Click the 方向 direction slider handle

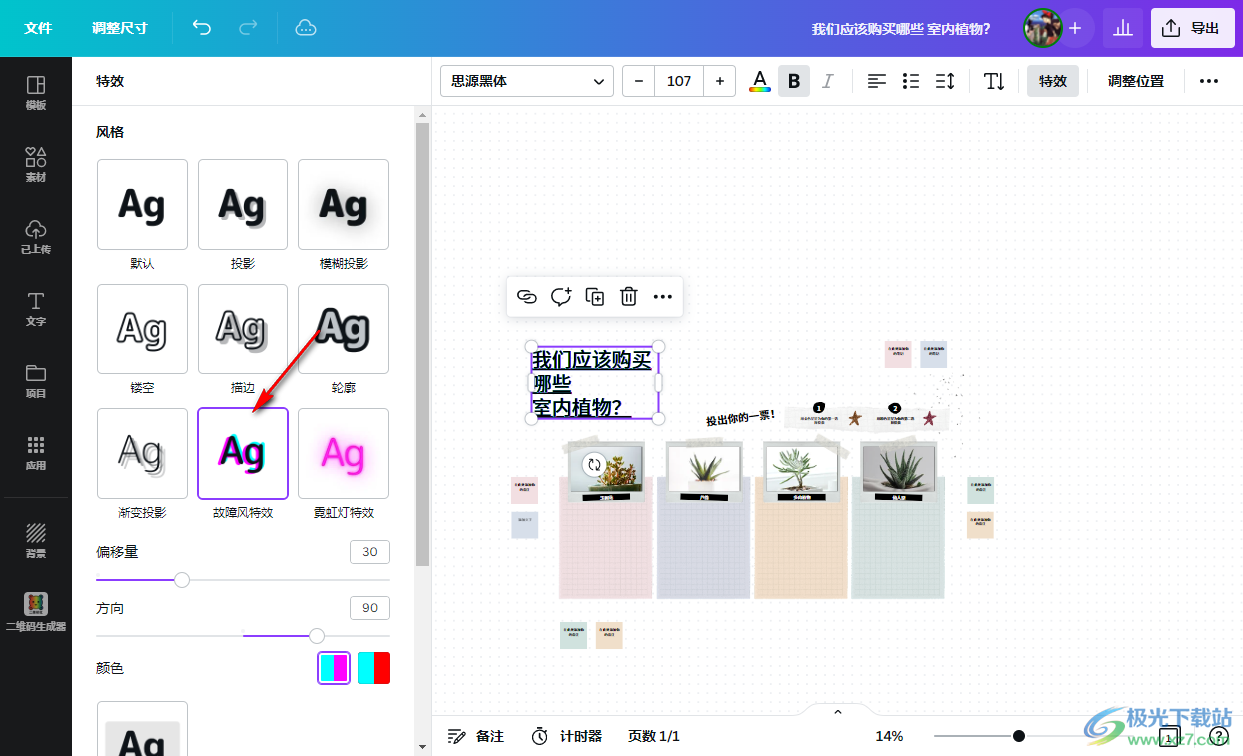pyautogui.click(x=317, y=635)
